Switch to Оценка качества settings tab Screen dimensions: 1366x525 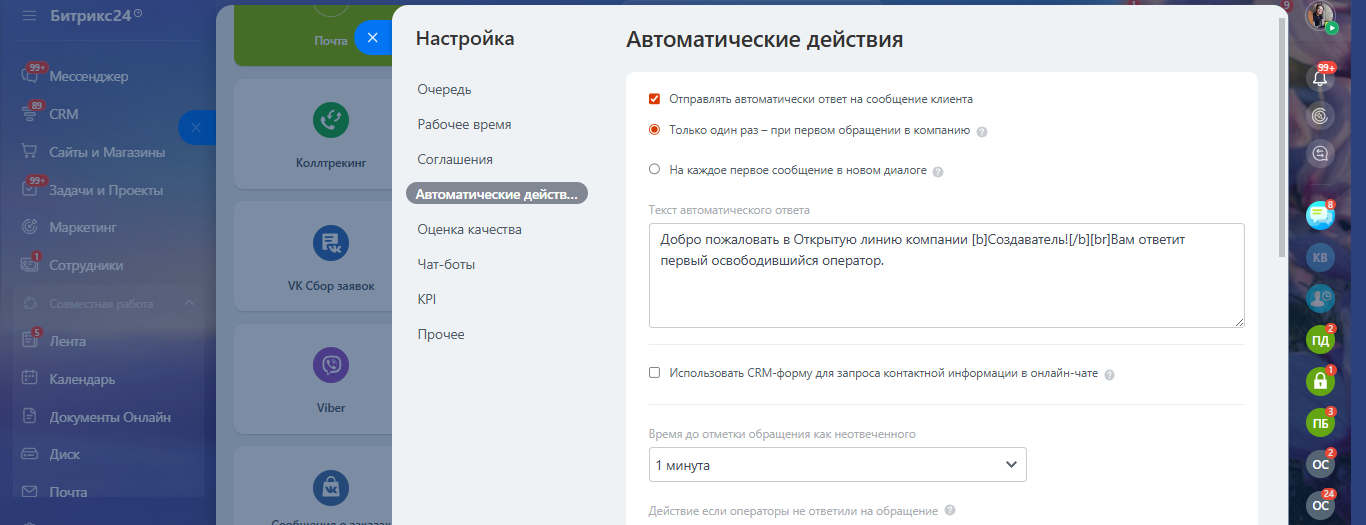[469, 230]
